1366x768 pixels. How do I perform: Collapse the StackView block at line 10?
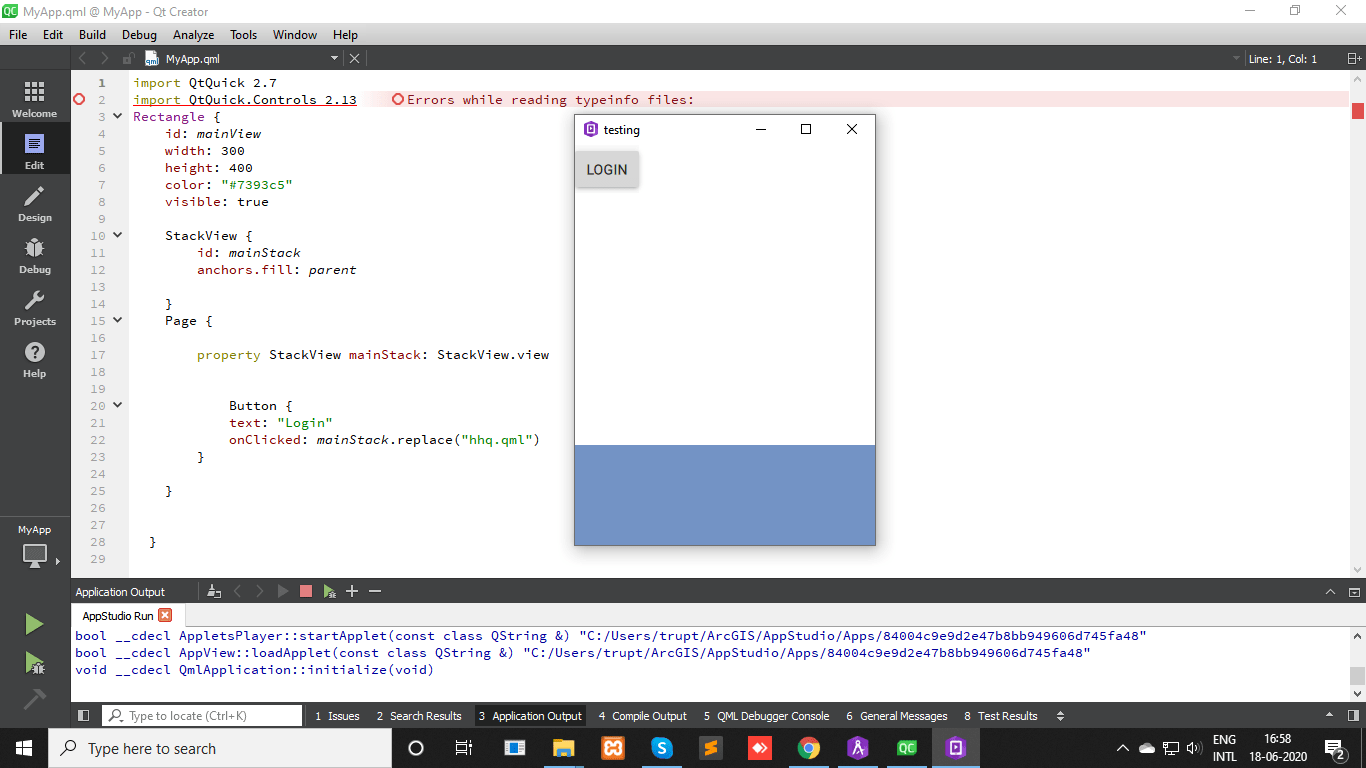pos(118,236)
